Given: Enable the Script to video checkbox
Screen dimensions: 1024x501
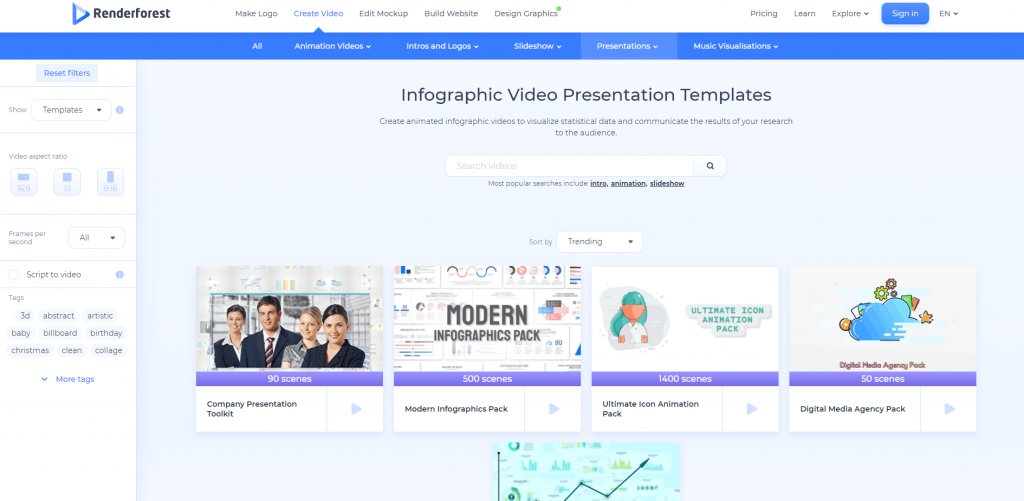Looking at the screenshot, I should (x=14, y=275).
